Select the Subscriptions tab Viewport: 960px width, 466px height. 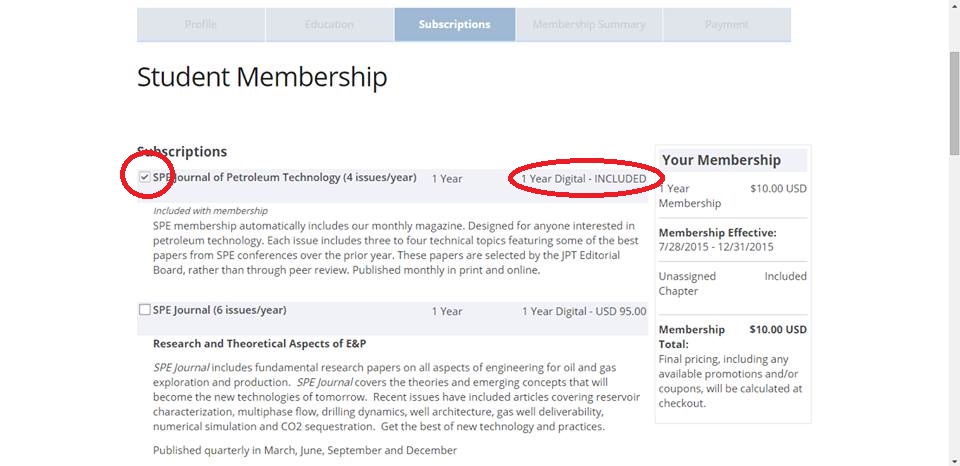click(455, 25)
